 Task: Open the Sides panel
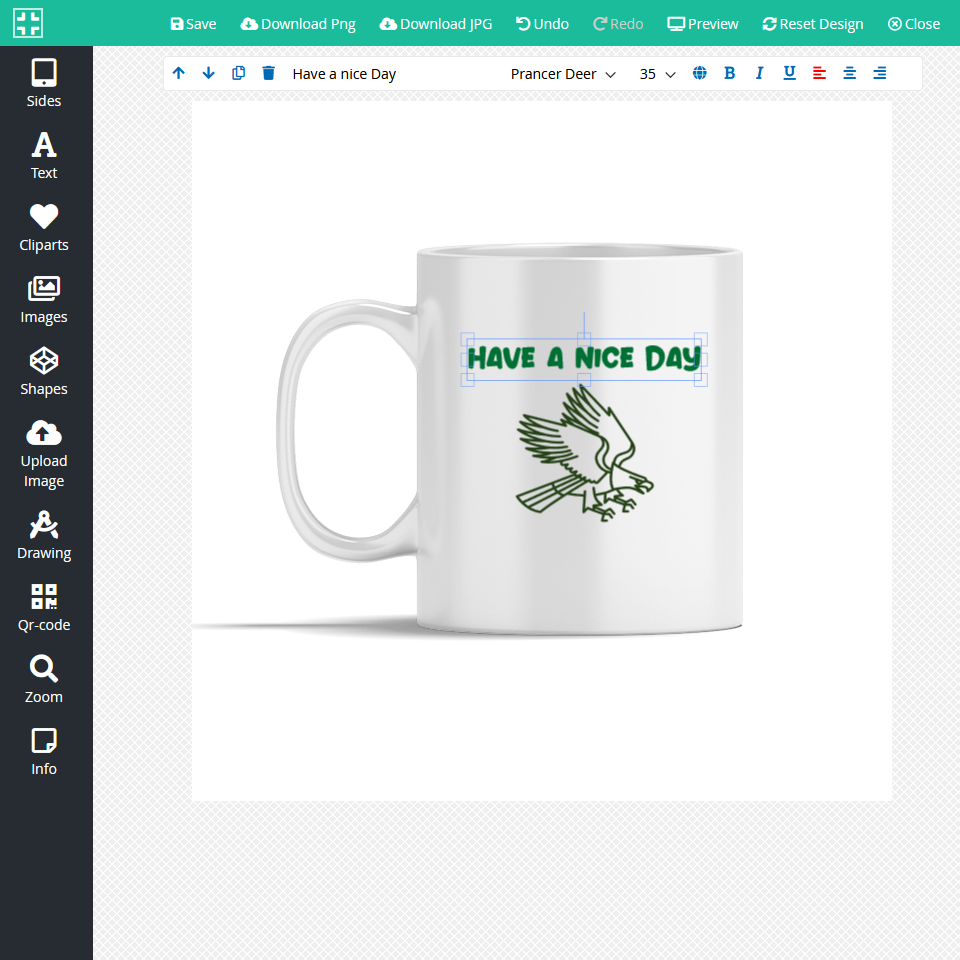[44, 84]
